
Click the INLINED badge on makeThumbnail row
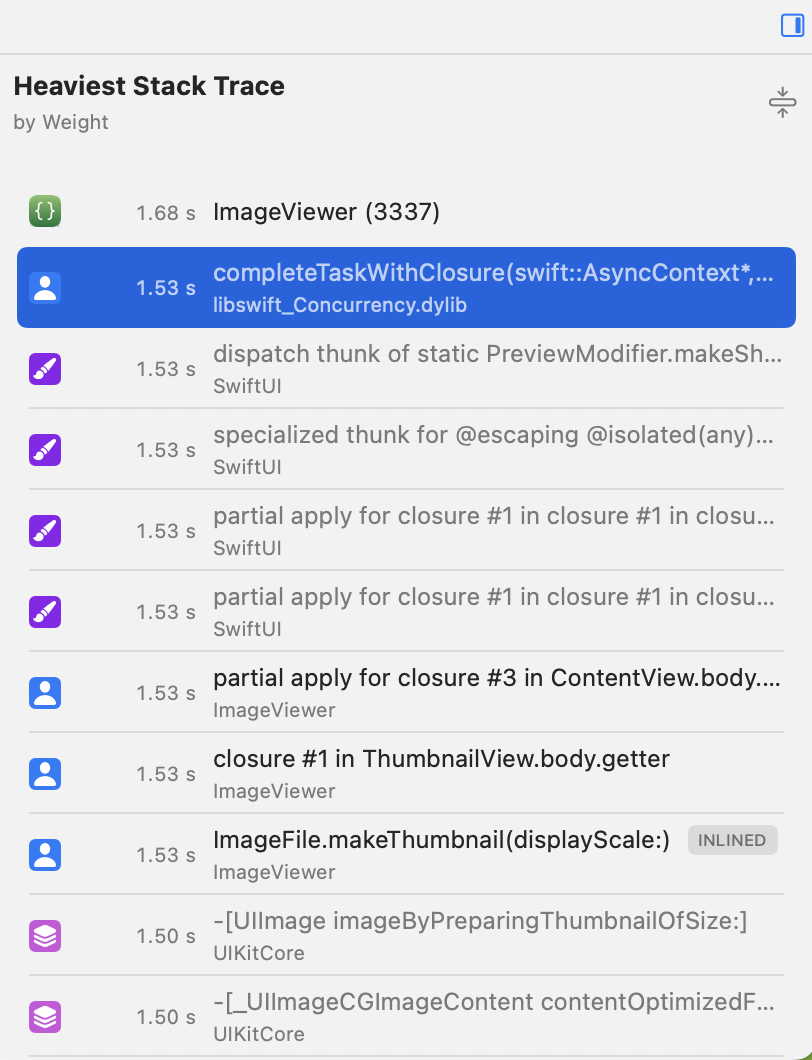point(732,840)
